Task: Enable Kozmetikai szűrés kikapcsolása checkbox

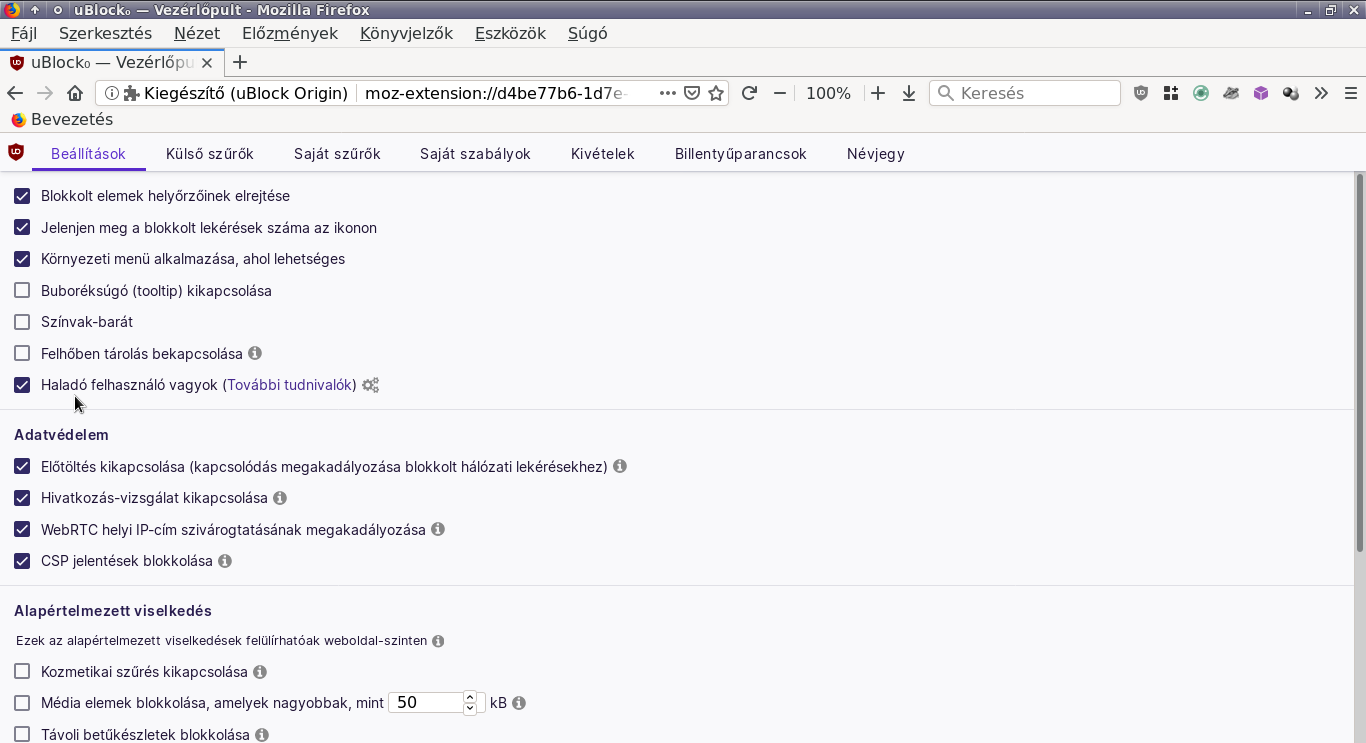Action: pyautogui.click(x=22, y=672)
